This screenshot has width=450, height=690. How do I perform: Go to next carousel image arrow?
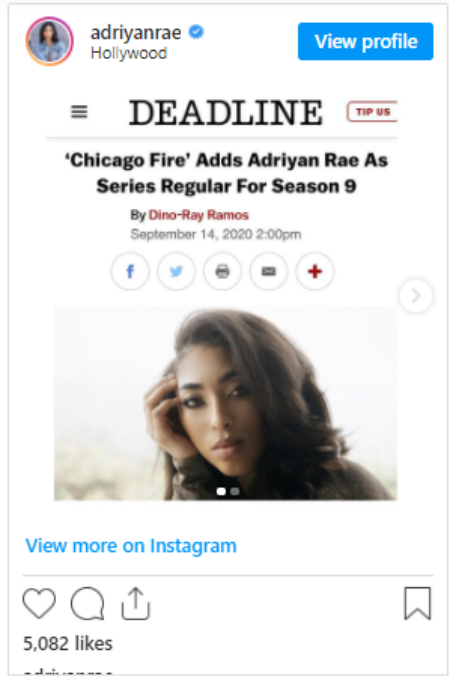pos(416,296)
